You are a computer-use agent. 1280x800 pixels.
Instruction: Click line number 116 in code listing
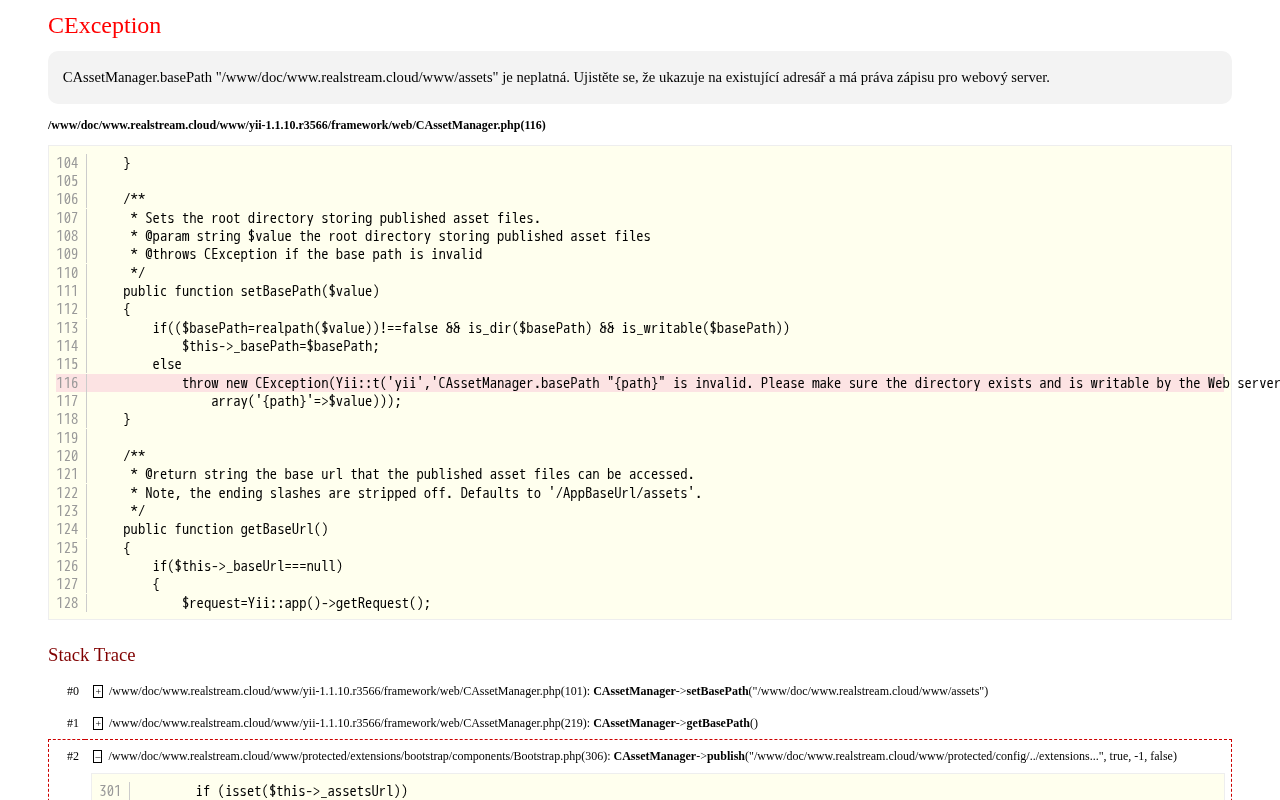click(x=67, y=383)
